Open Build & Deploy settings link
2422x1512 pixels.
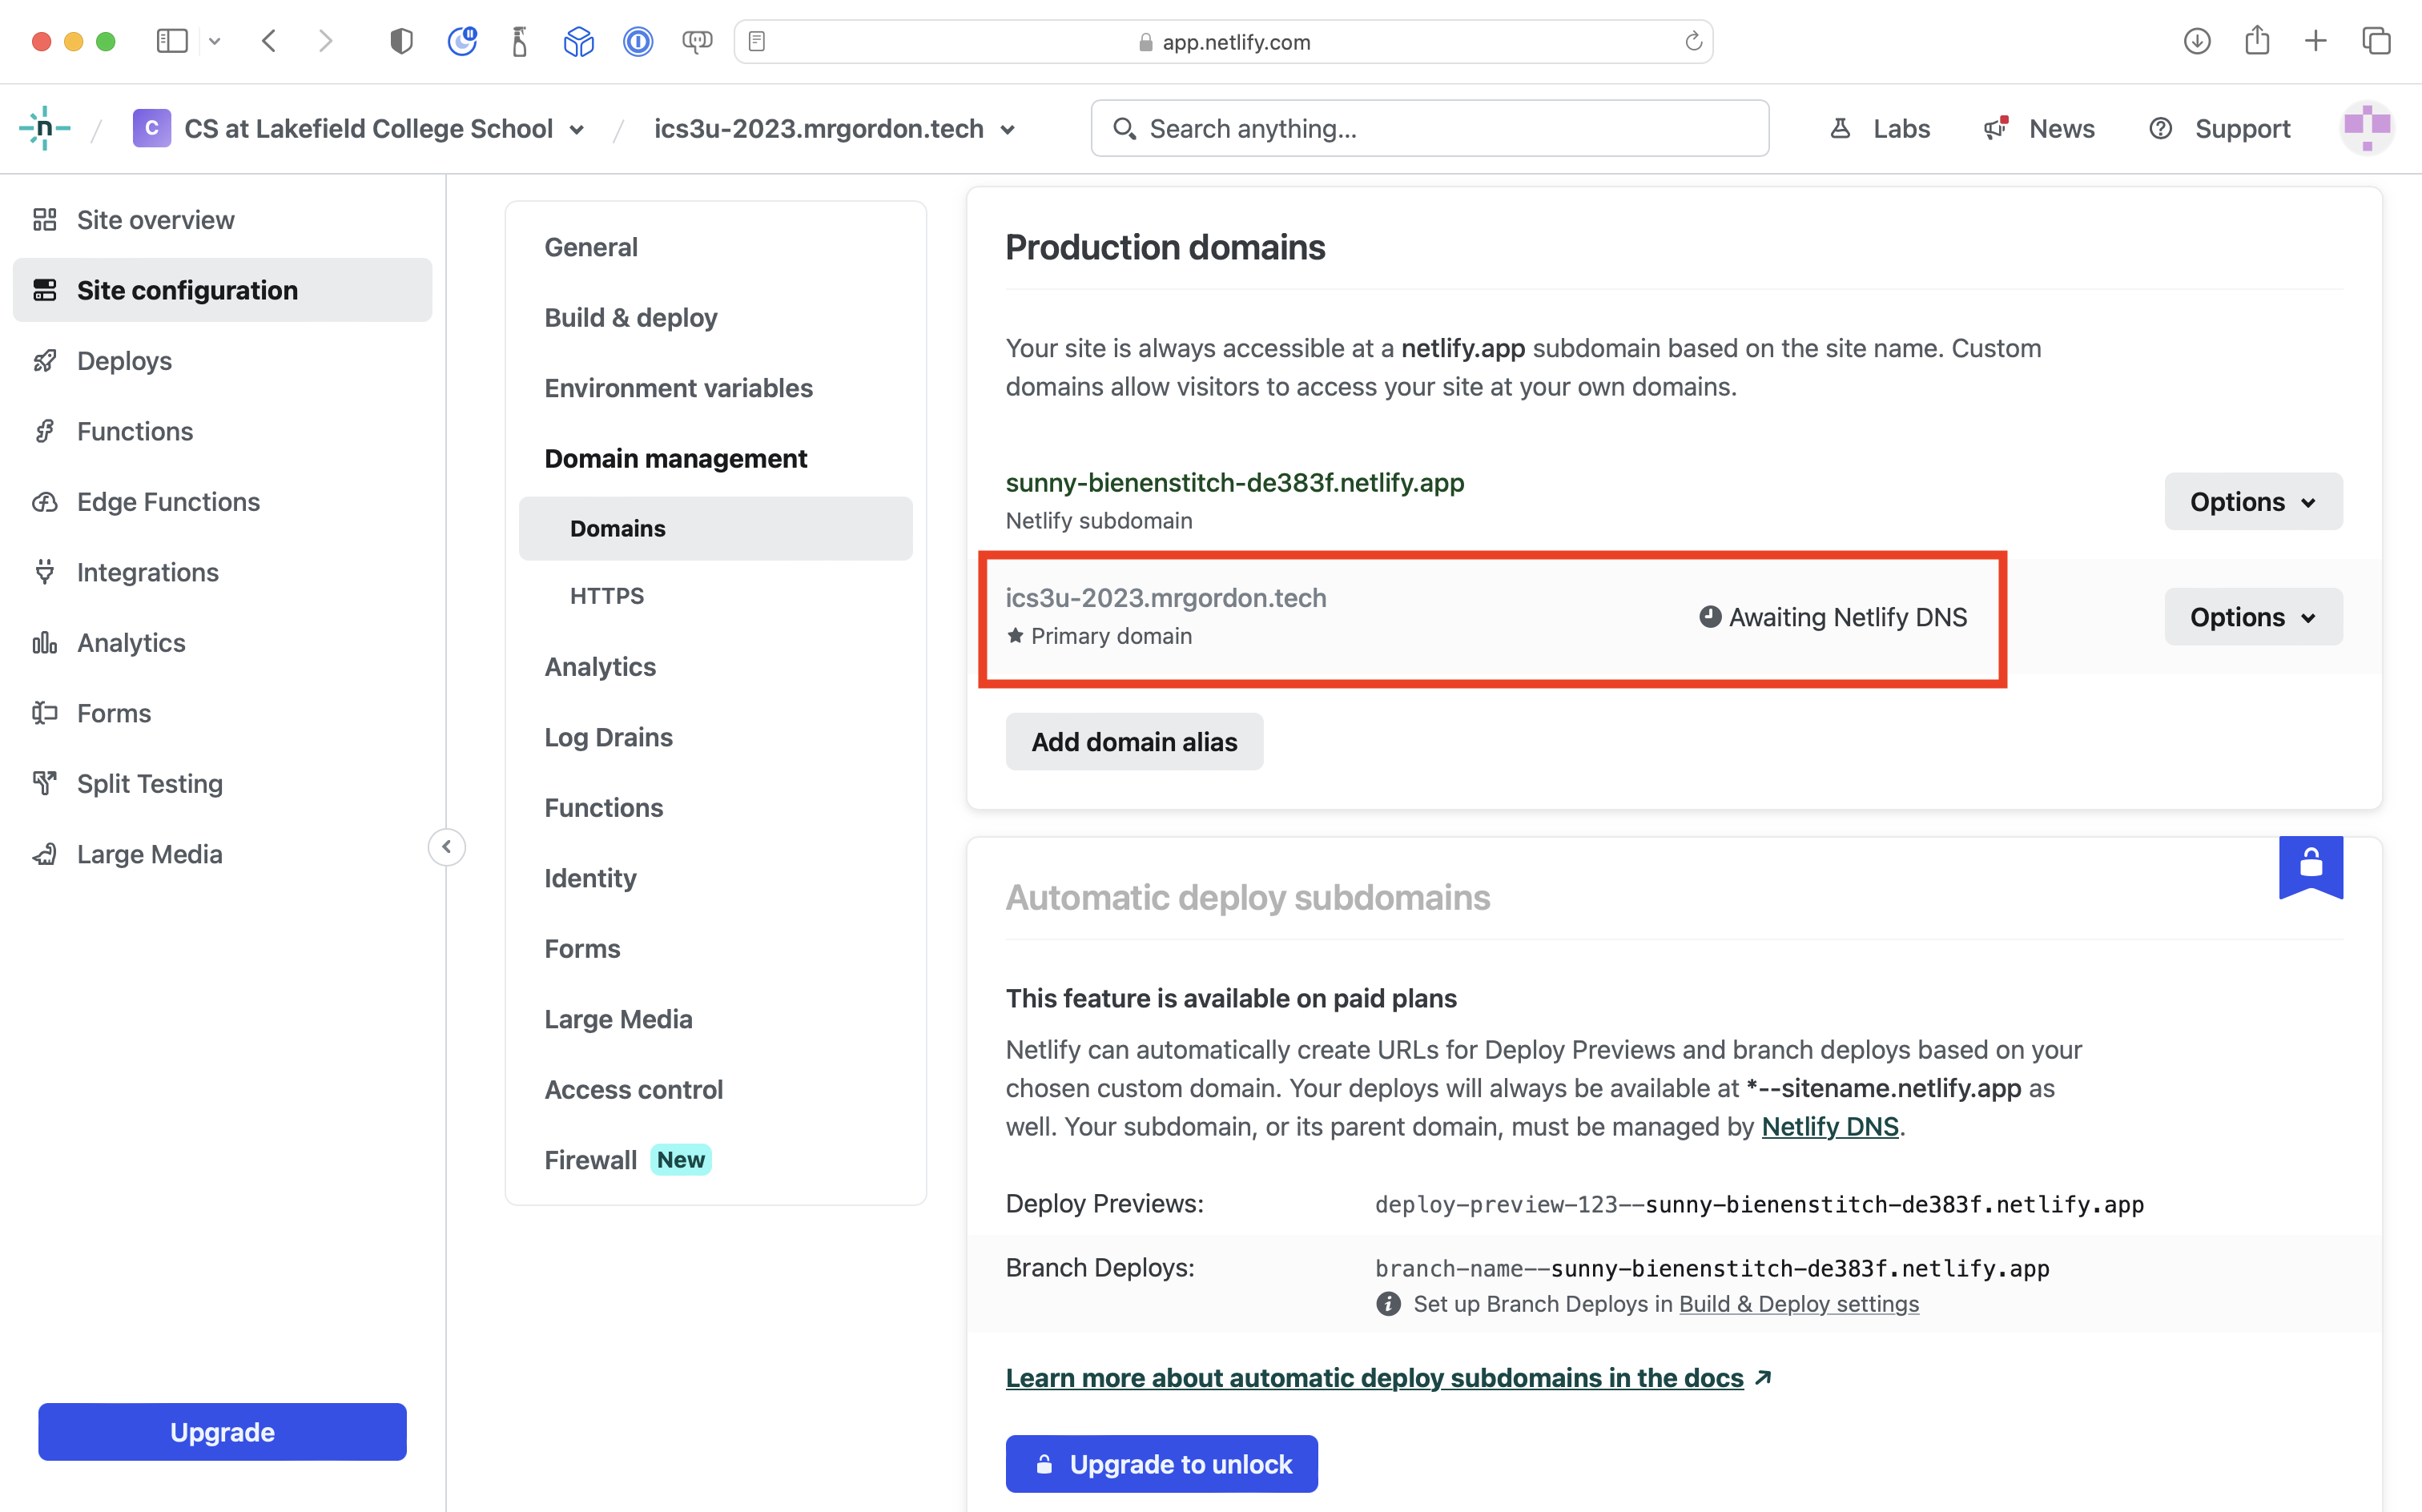1799,1304
